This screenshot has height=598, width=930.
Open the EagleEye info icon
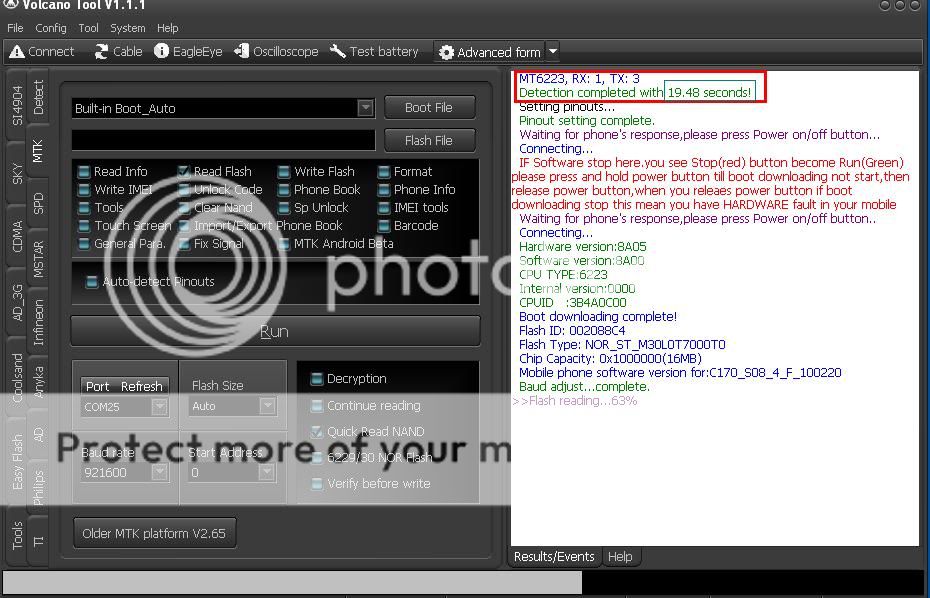click(161, 51)
